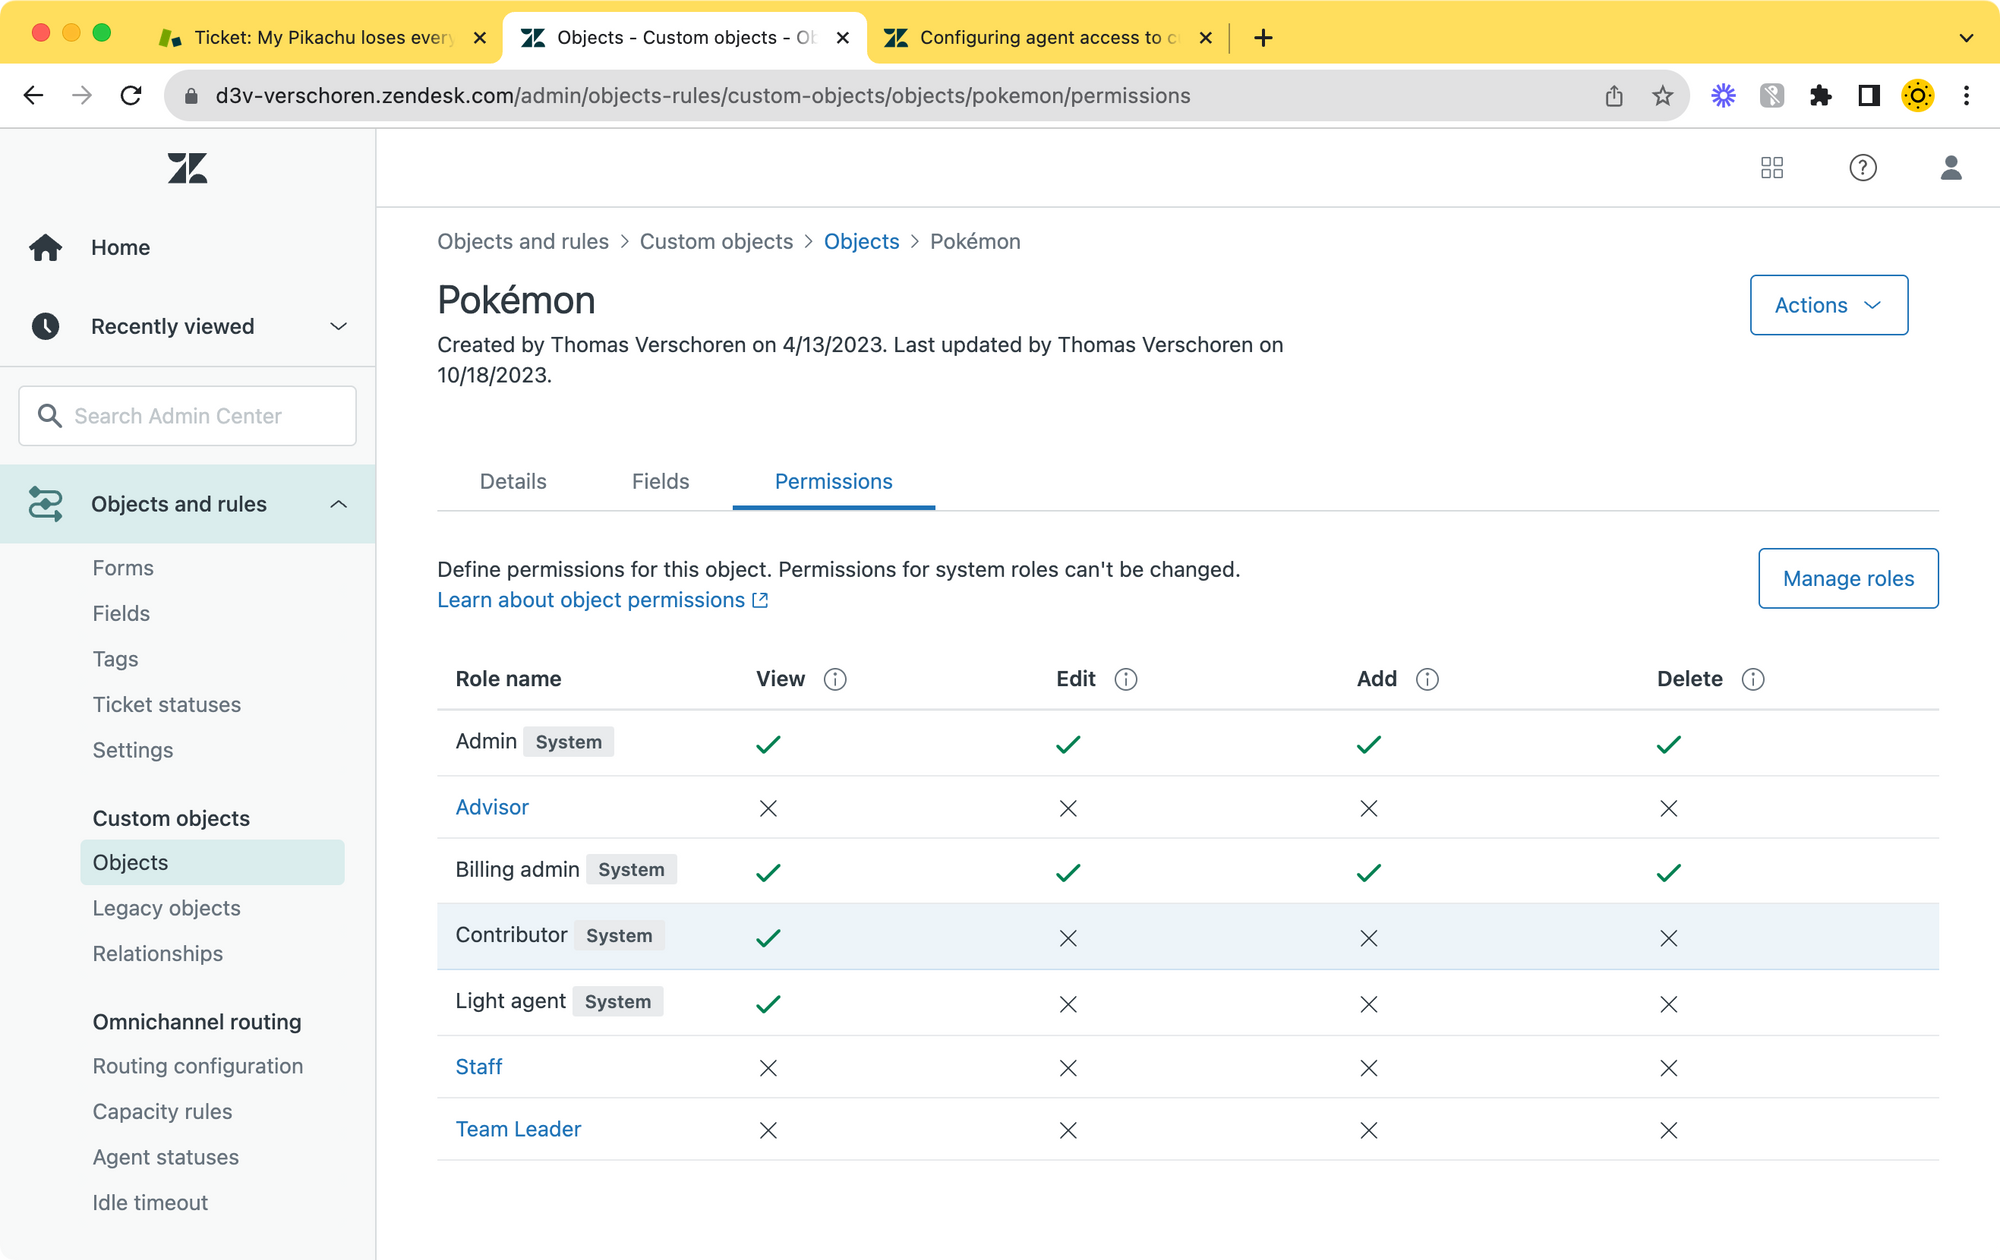Open Legacy objects in sidebar
This screenshot has width=2000, height=1260.
click(x=167, y=908)
